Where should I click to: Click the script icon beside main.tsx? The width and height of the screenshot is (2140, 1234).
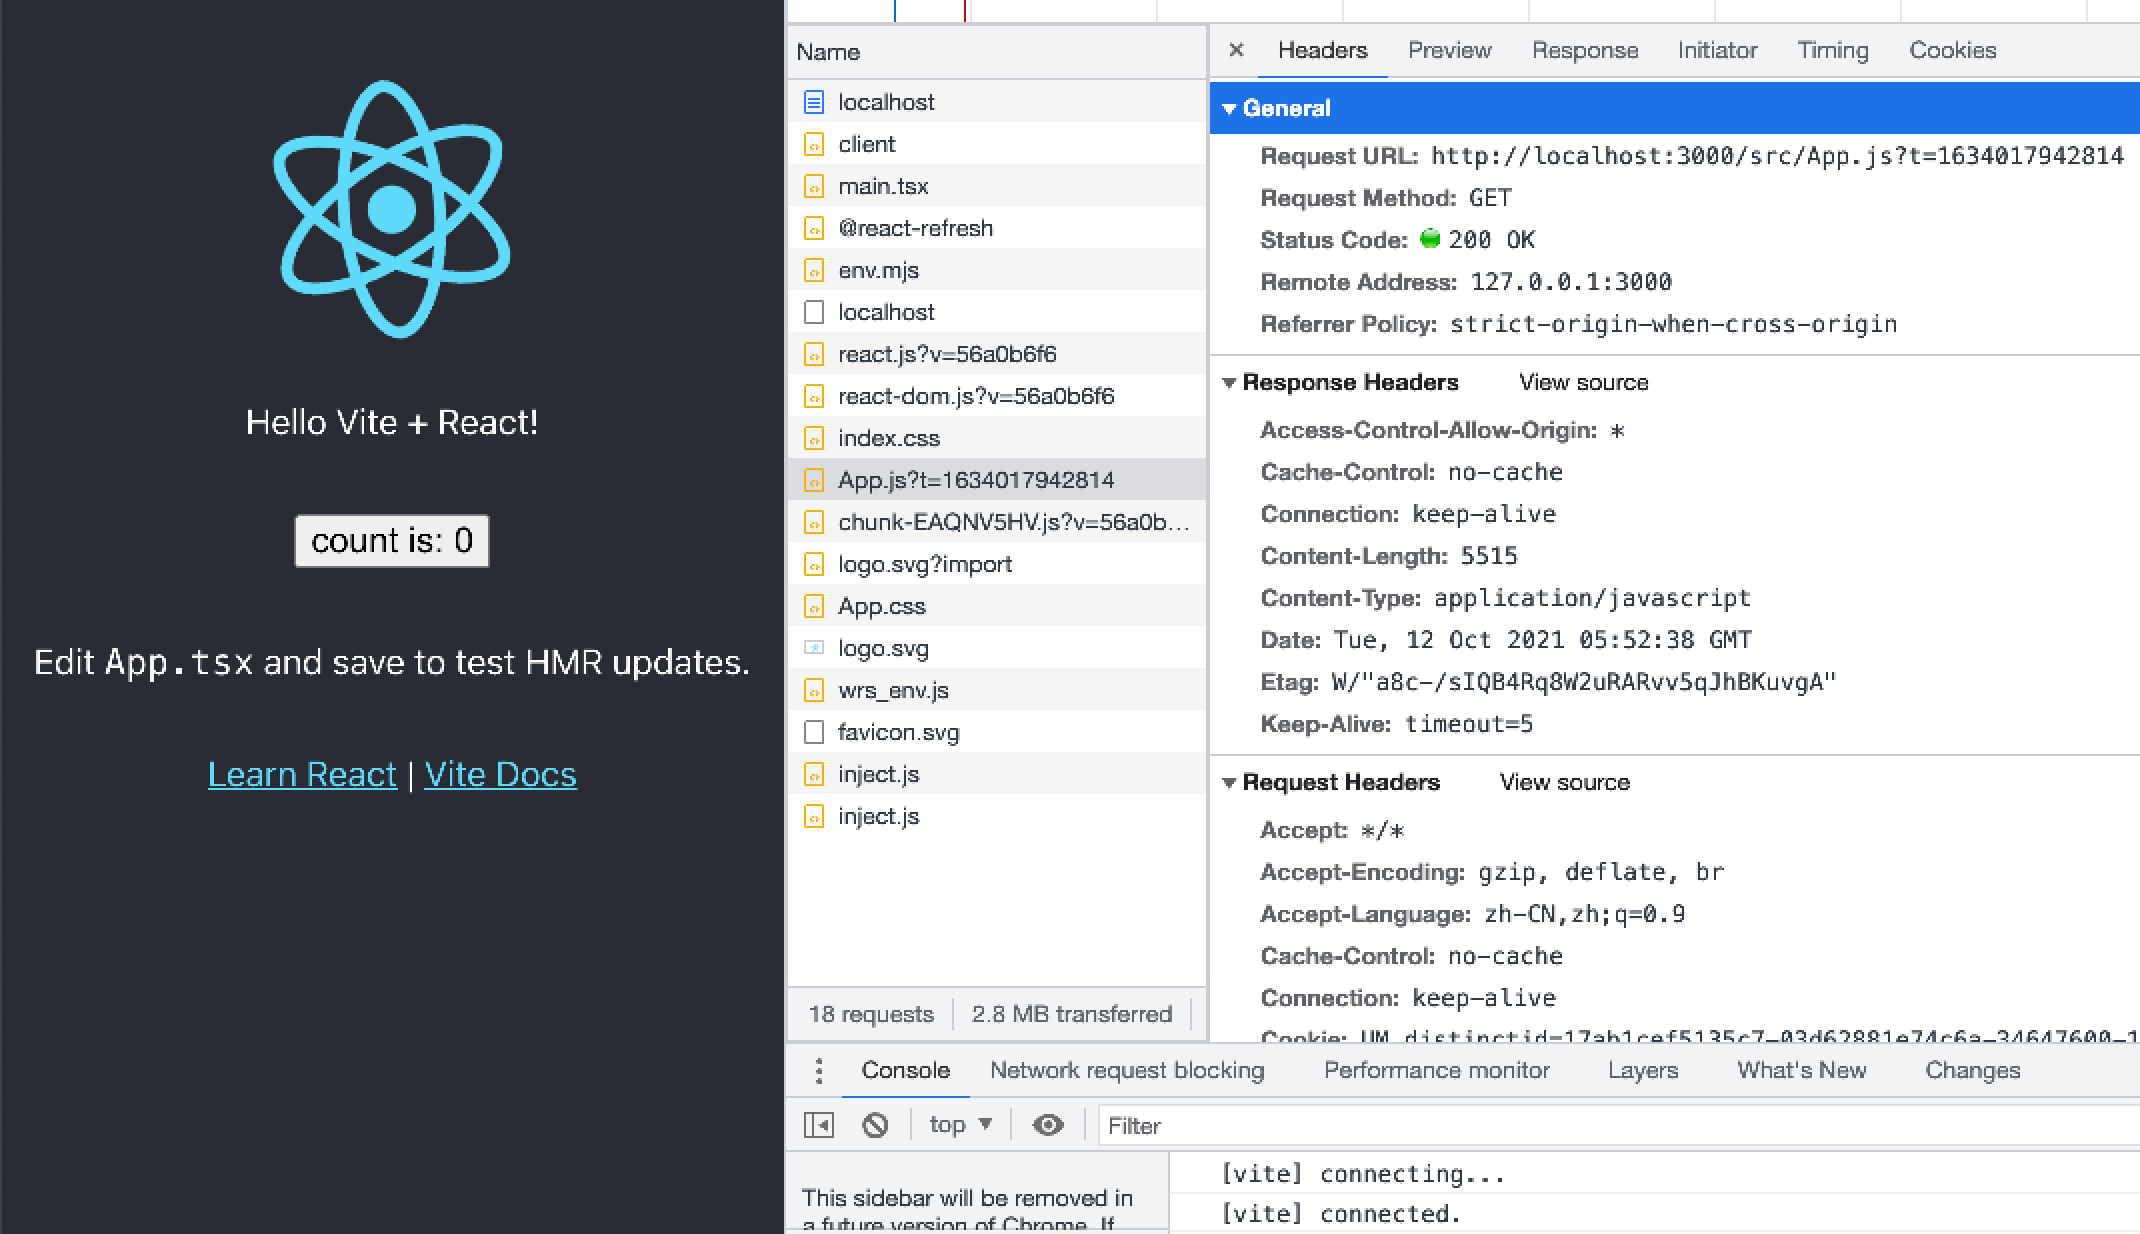click(814, 186)
